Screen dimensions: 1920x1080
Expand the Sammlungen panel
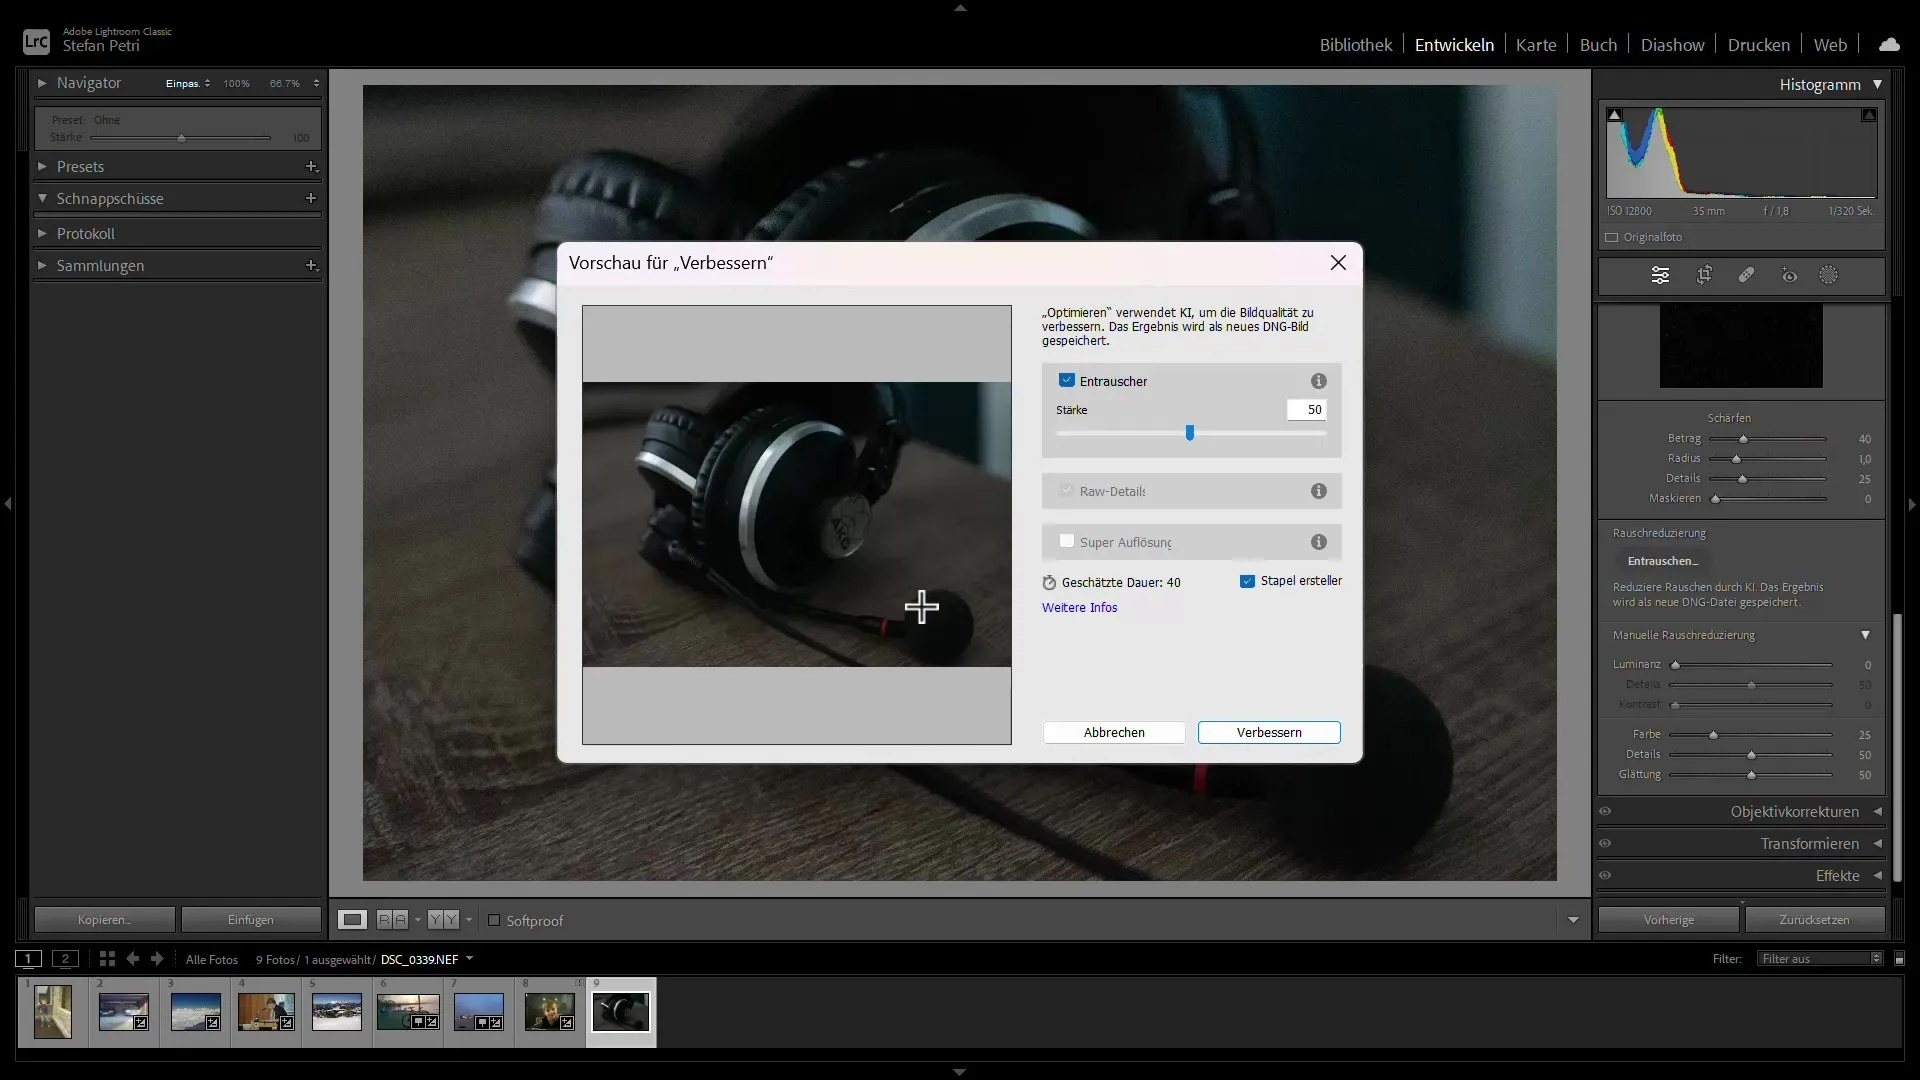point(42,265)
